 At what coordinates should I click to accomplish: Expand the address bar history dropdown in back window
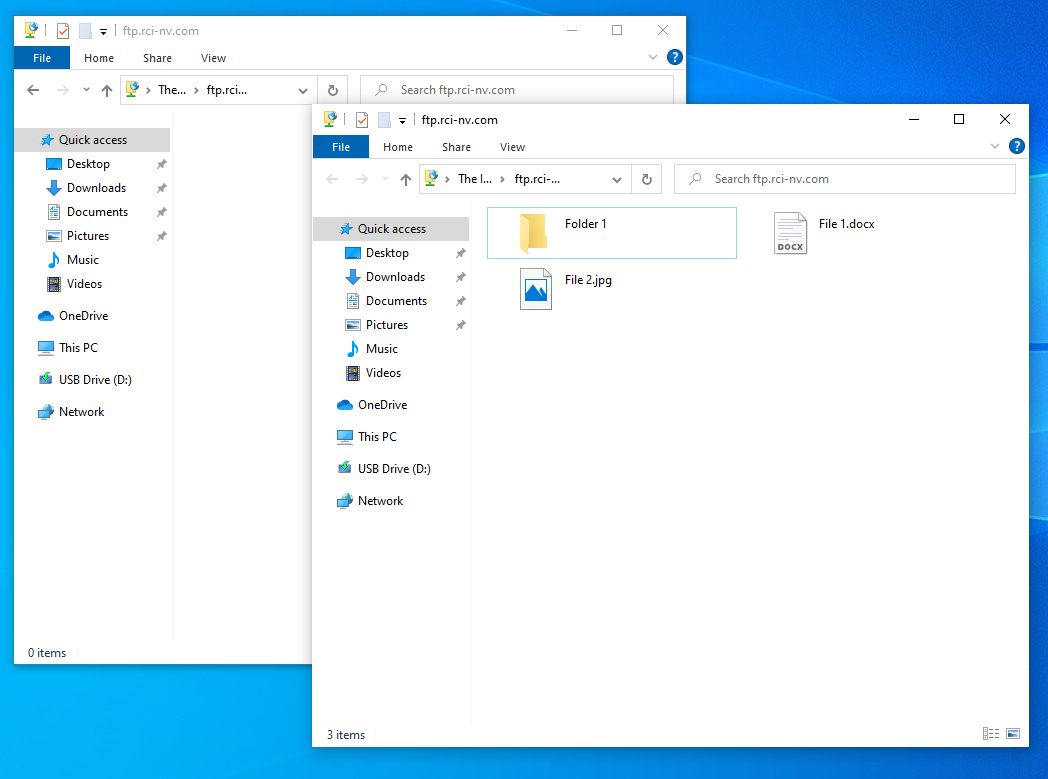coord(303,90)
